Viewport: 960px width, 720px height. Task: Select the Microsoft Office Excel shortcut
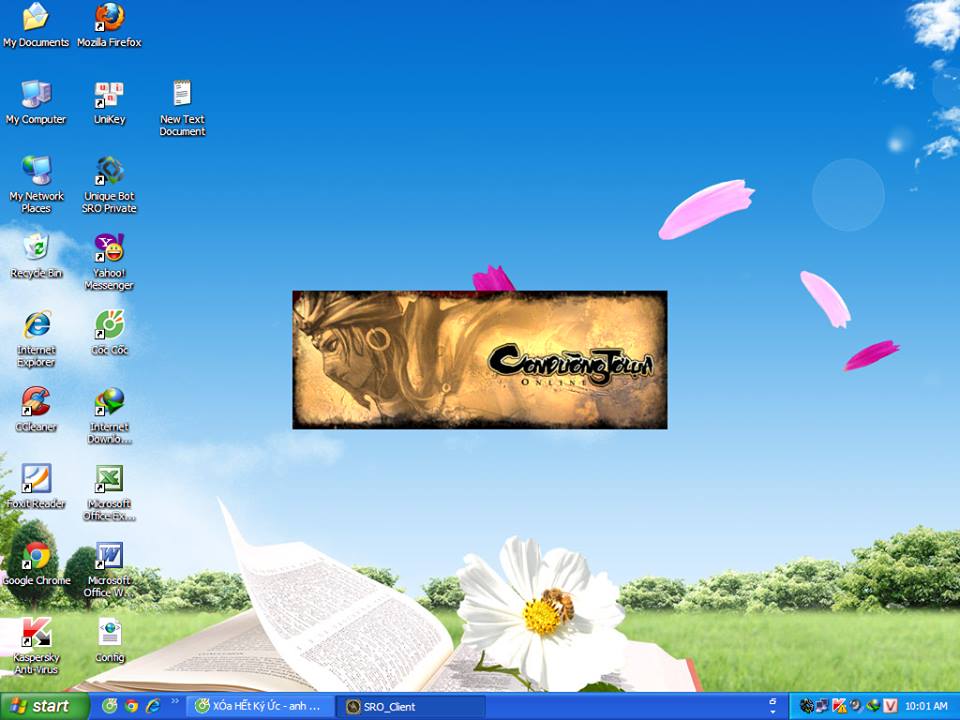click(109, 492)
